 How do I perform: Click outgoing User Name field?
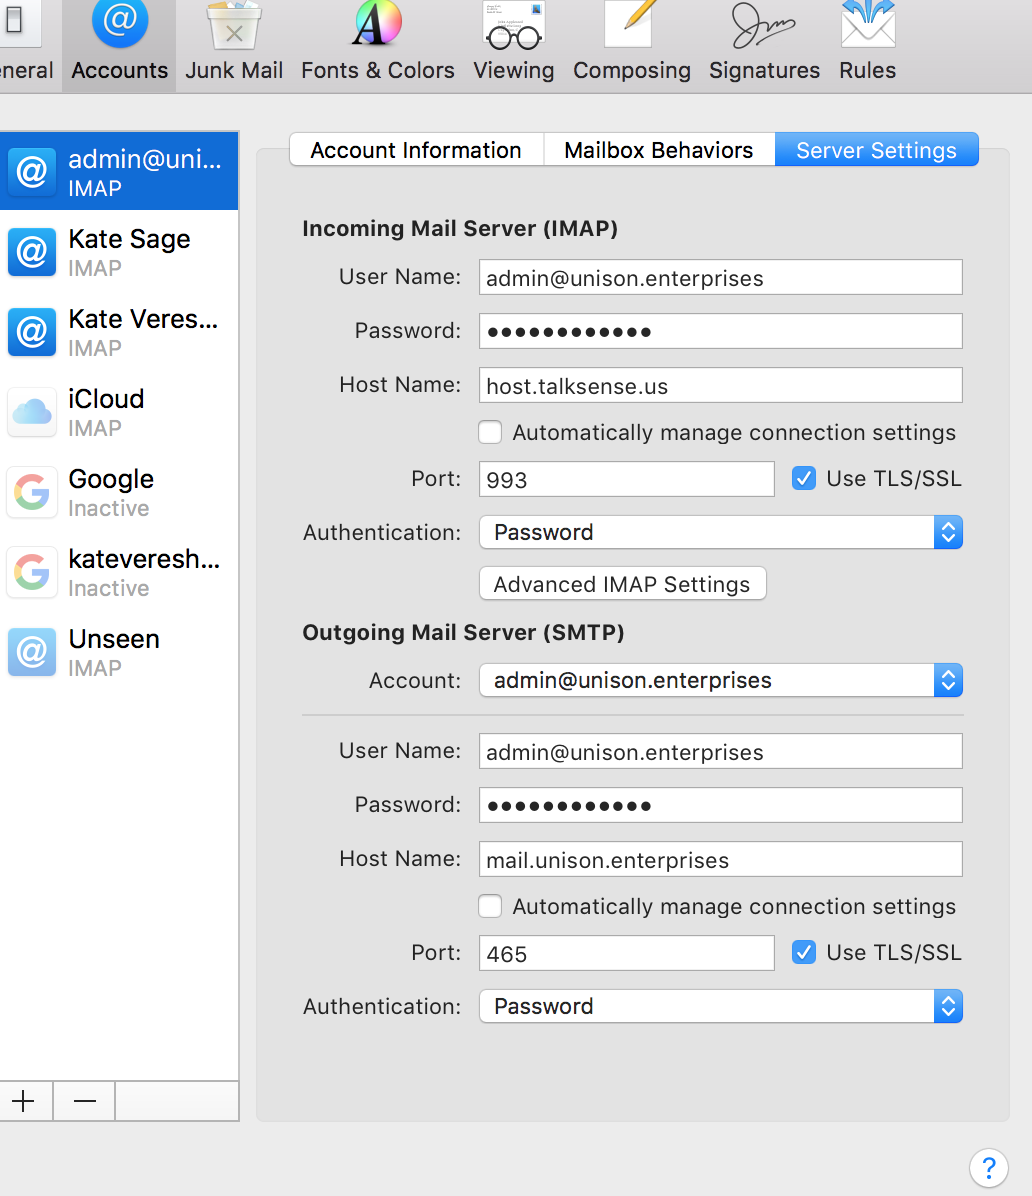pyautogui.click(x=721, y=751)
